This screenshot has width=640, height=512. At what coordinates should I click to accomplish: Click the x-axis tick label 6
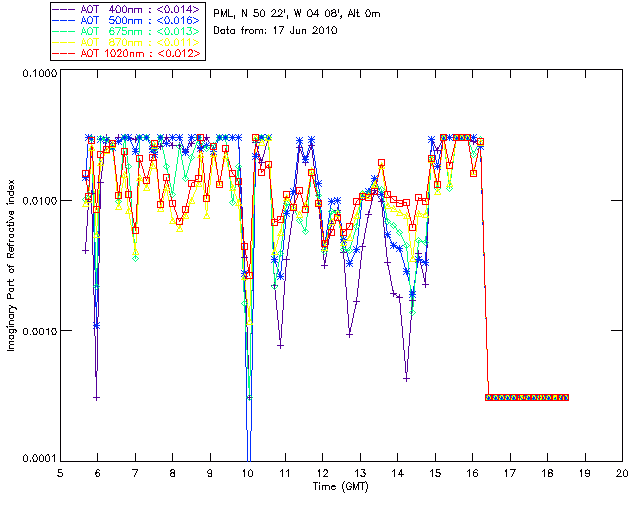click(x=98, y=473)
